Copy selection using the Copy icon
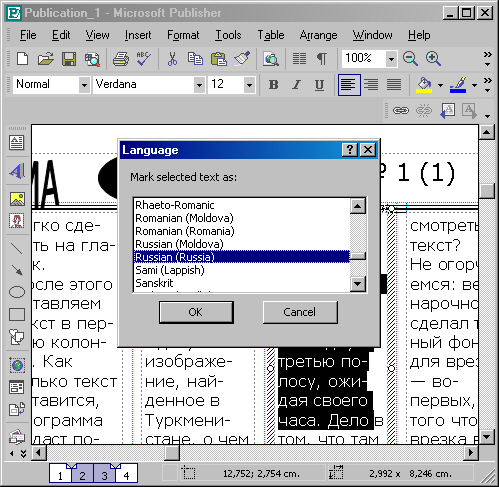This screenshot has width=499, height=487. tap(195, 59)
